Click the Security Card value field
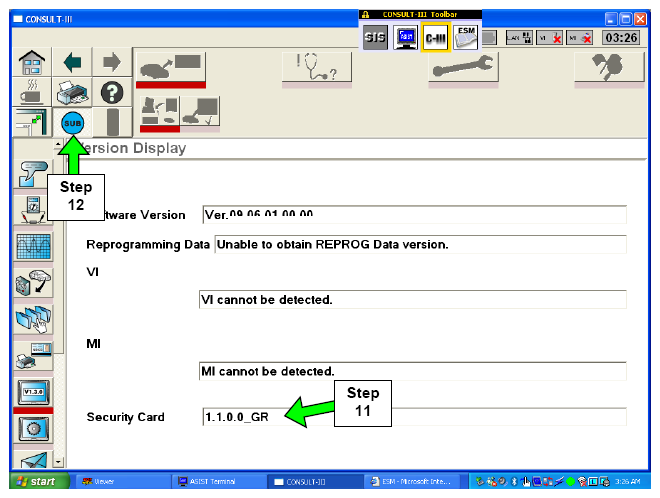 (x=413, y=417)
